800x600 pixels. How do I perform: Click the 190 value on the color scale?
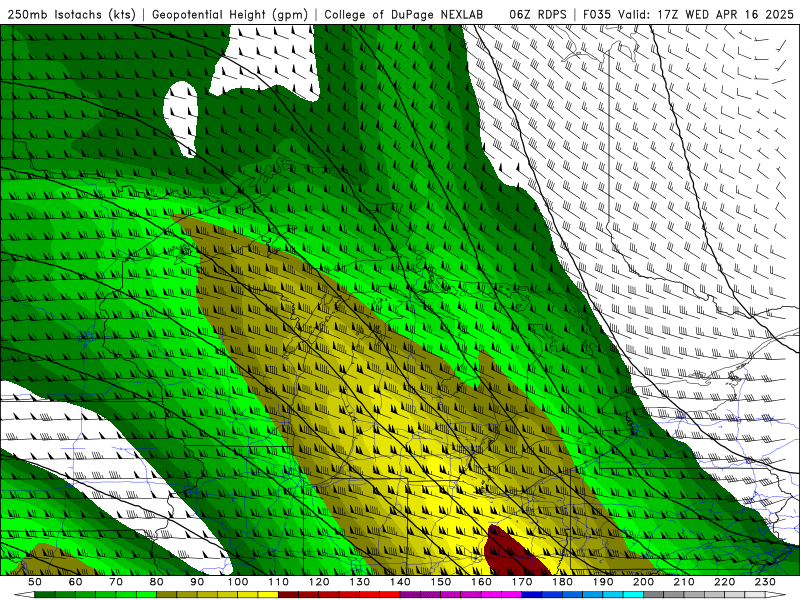(603, 582)
